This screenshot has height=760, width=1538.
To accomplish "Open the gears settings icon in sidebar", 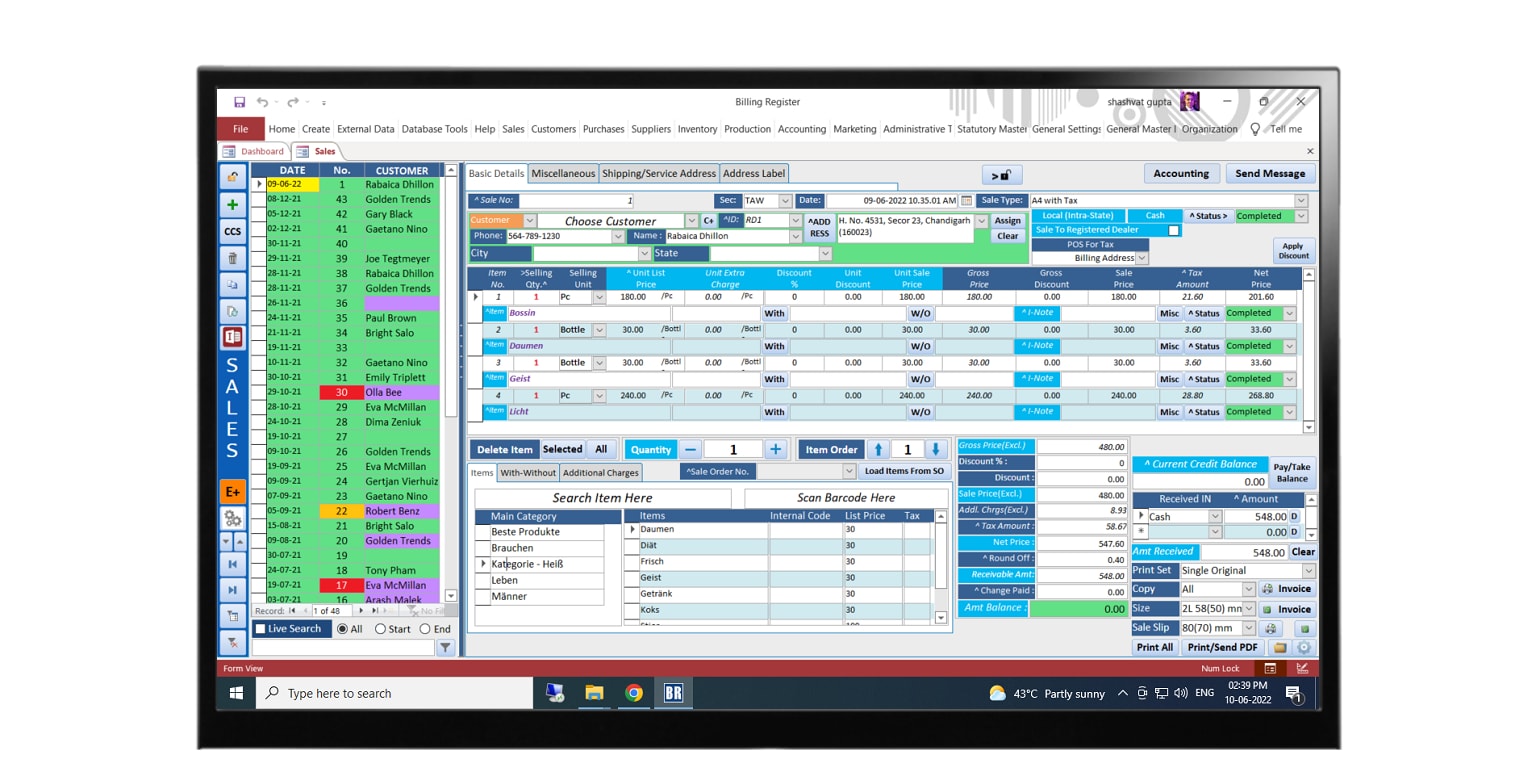I will coord(232,518).
